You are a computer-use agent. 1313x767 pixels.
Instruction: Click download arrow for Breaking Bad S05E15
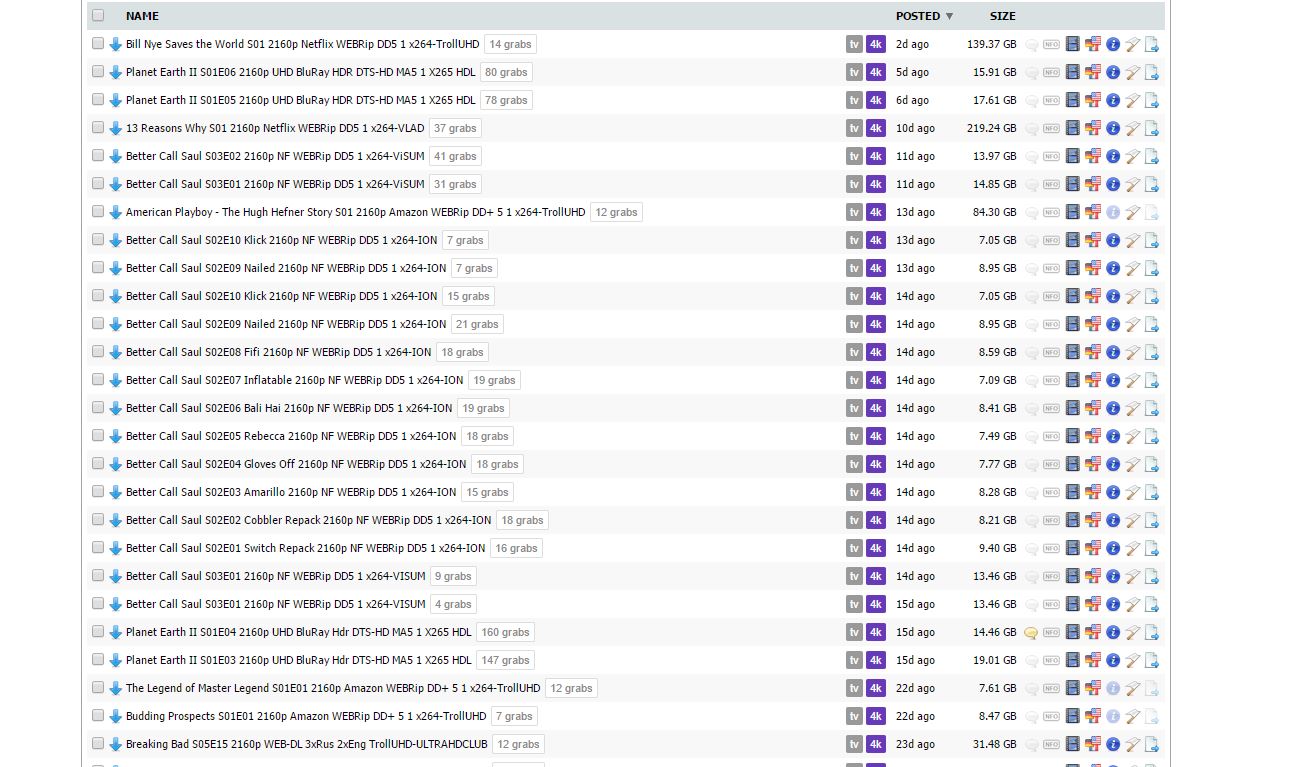(115, 744)
